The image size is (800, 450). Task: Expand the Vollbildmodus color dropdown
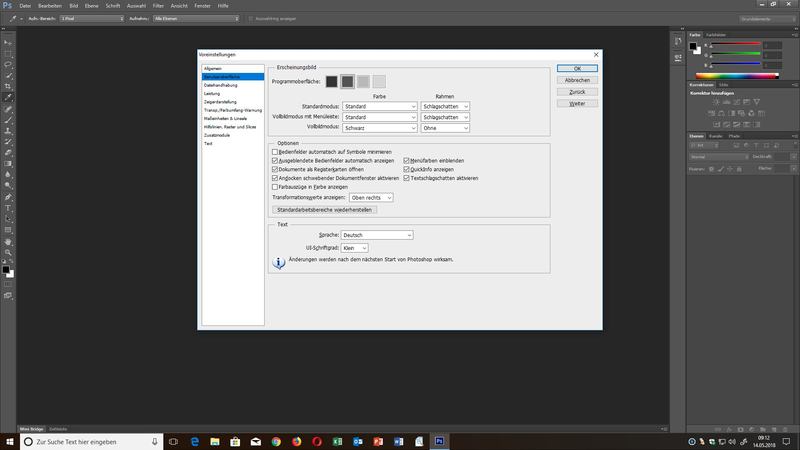[379, 128]
